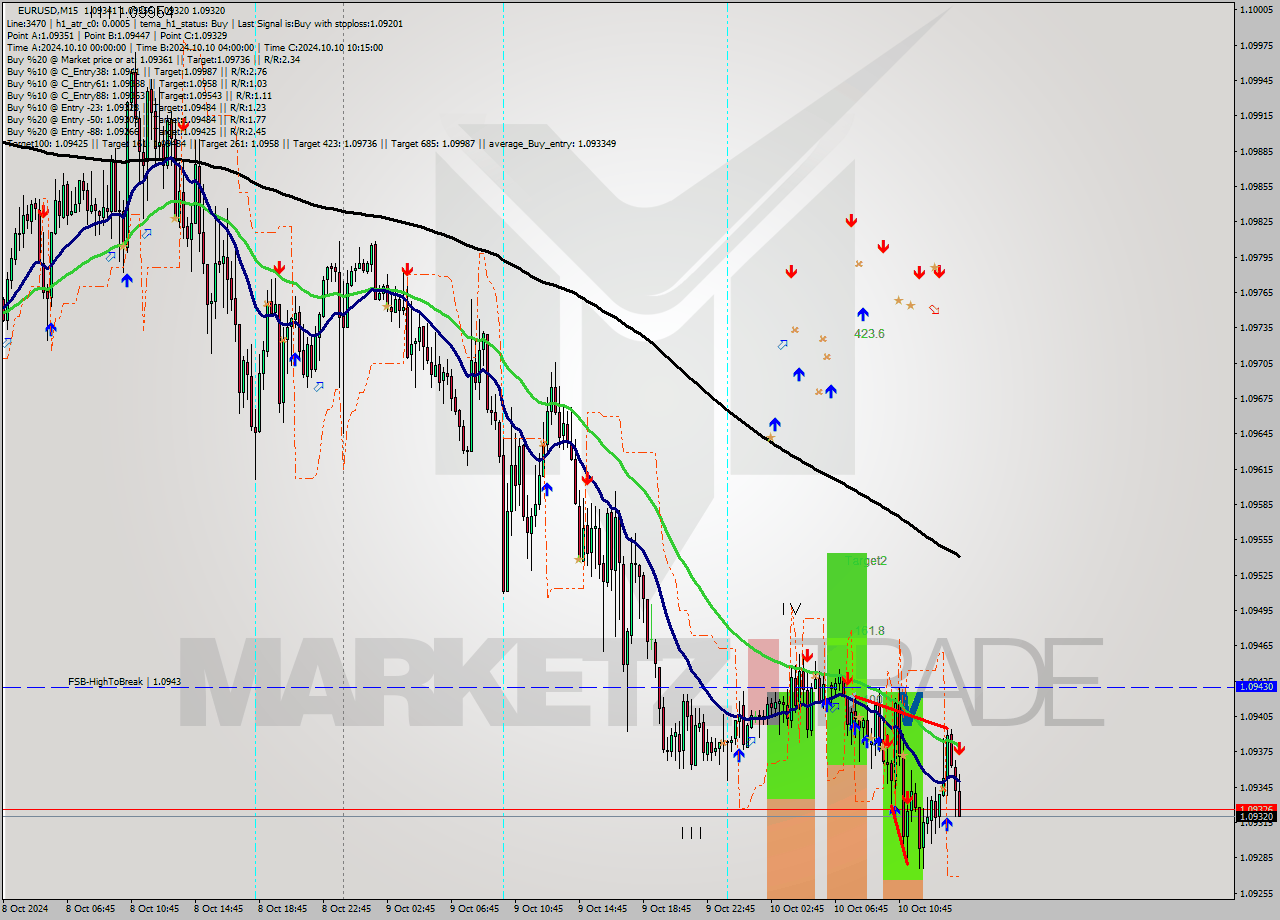Select the 1.09855 price axis label
This screenshot has width=1280, height=920.
[x=1256, y=186]
